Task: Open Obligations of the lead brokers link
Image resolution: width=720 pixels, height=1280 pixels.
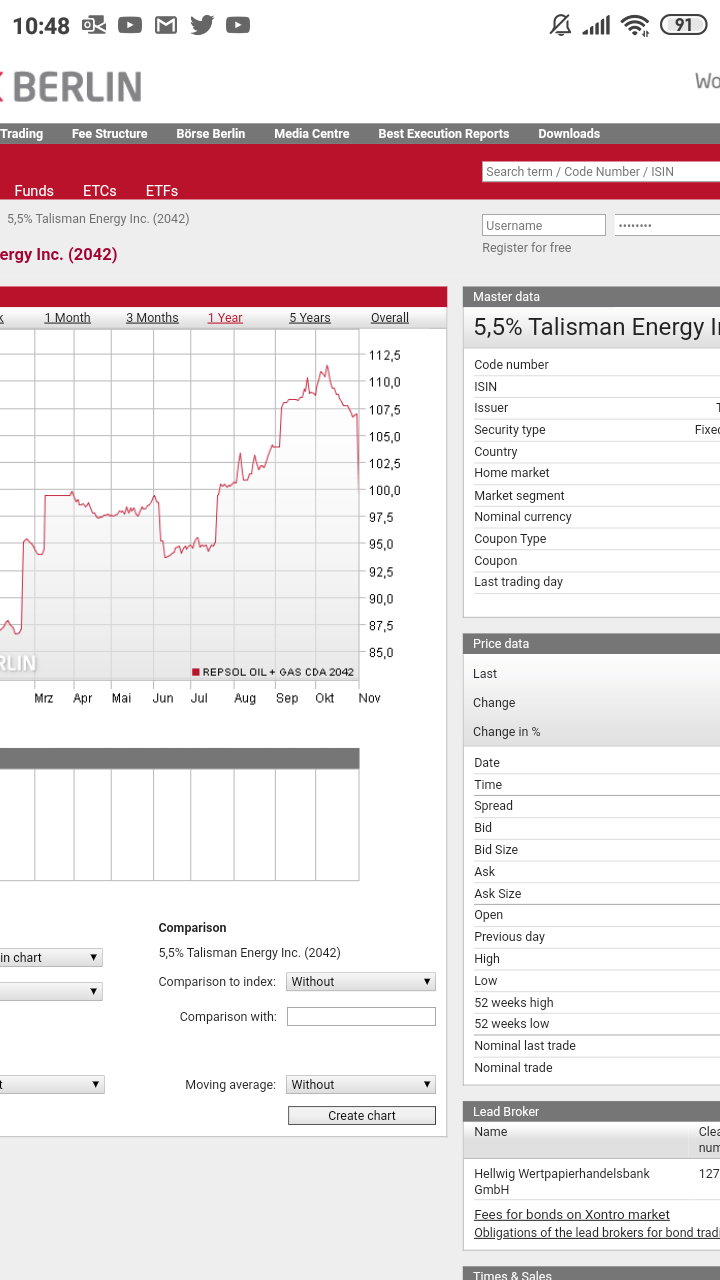Action: [x=597, y=1233]
